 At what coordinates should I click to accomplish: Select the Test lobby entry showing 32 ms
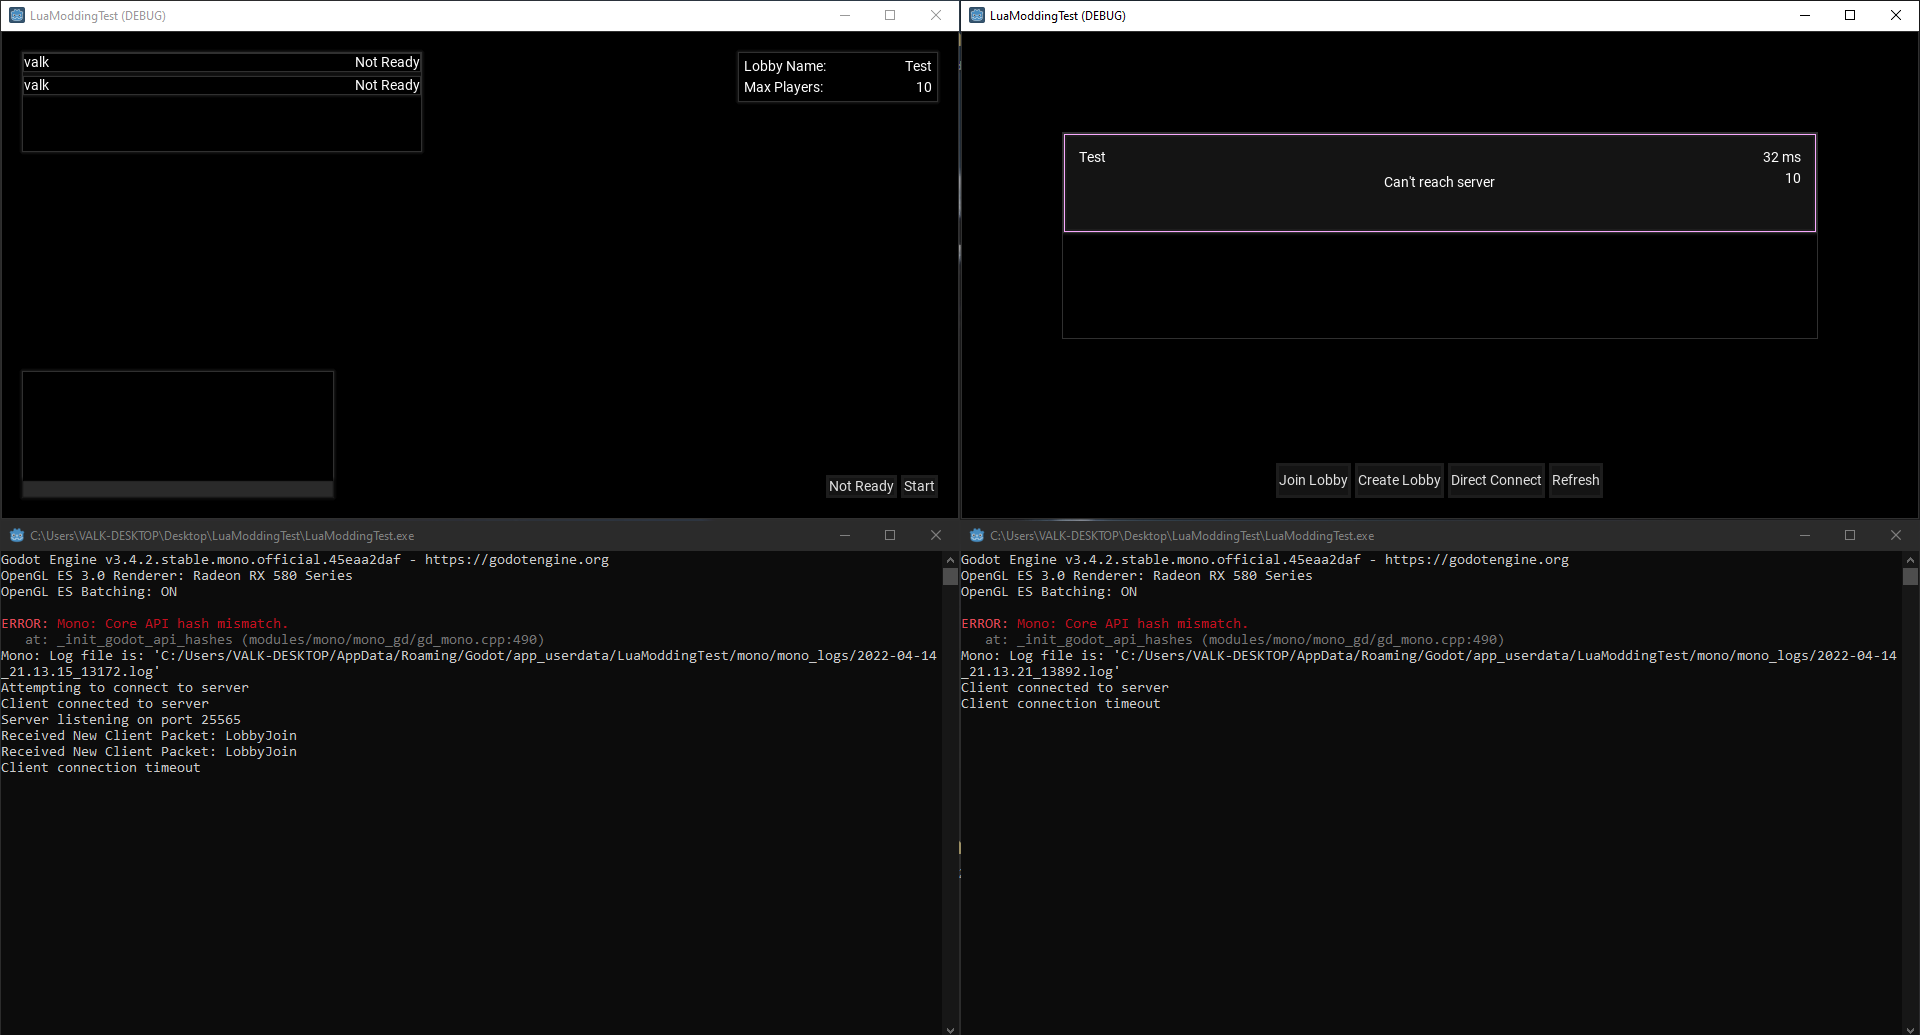1440,182
